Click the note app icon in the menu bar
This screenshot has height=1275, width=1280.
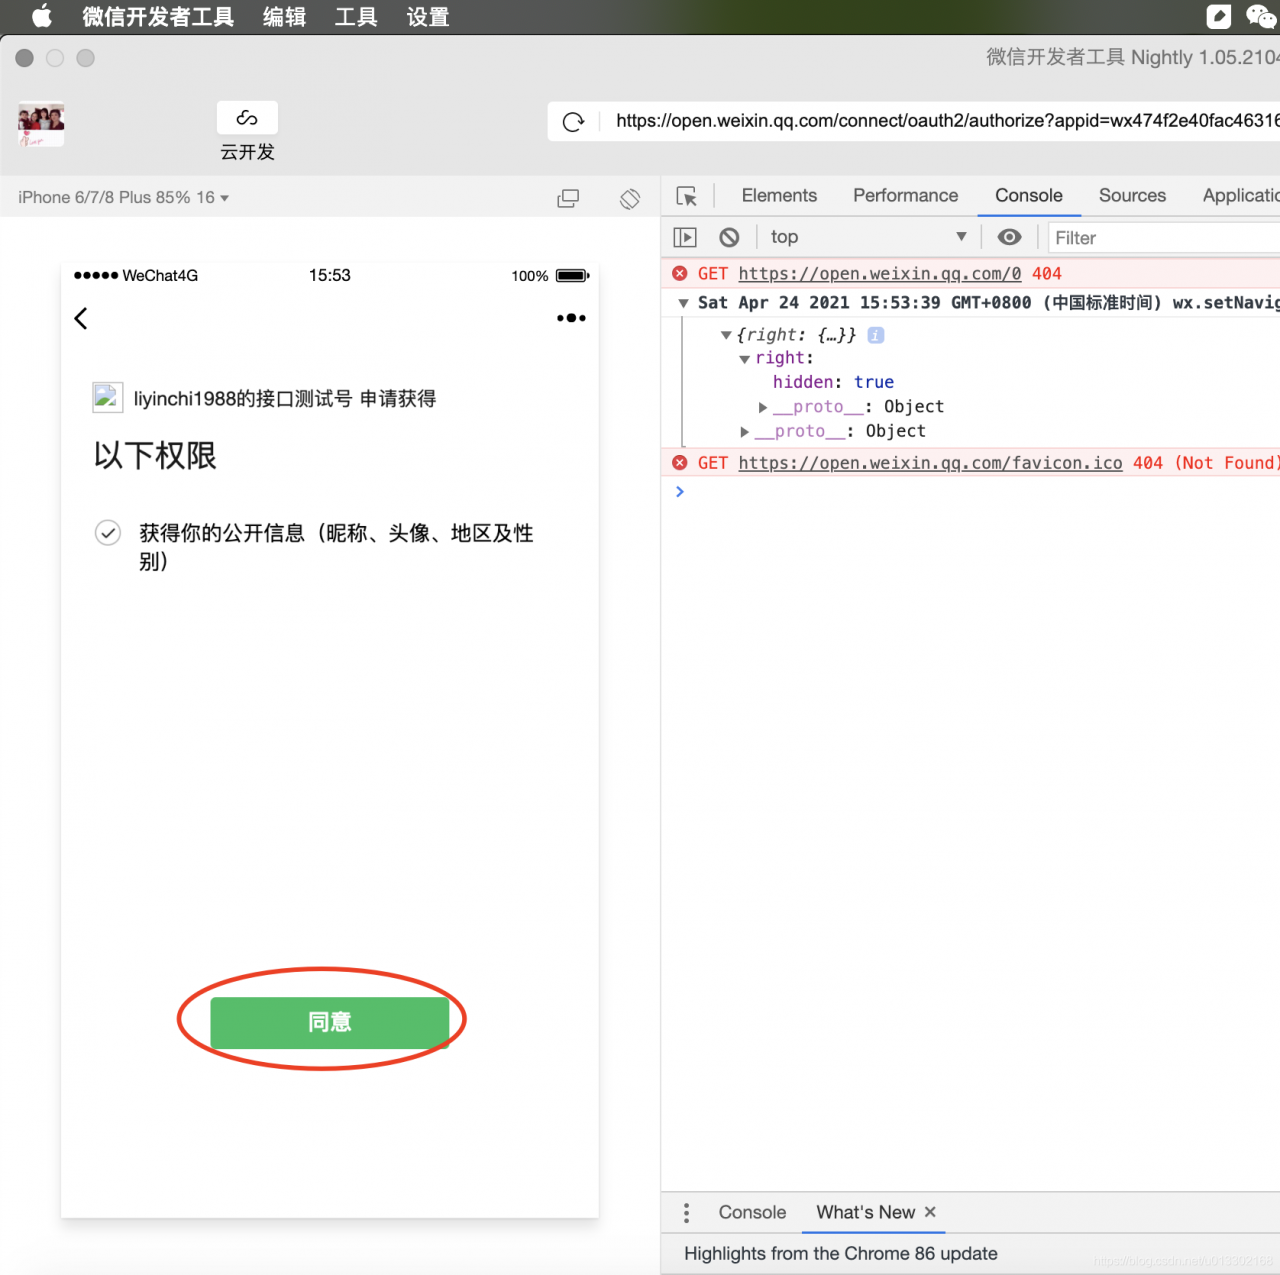coord(1219,16)
